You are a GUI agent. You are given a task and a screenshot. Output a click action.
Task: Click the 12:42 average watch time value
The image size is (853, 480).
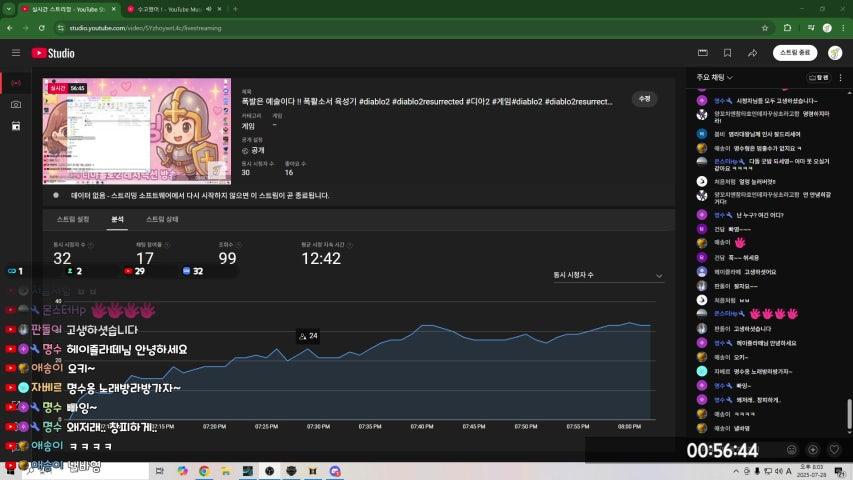(x=321, y=259)
